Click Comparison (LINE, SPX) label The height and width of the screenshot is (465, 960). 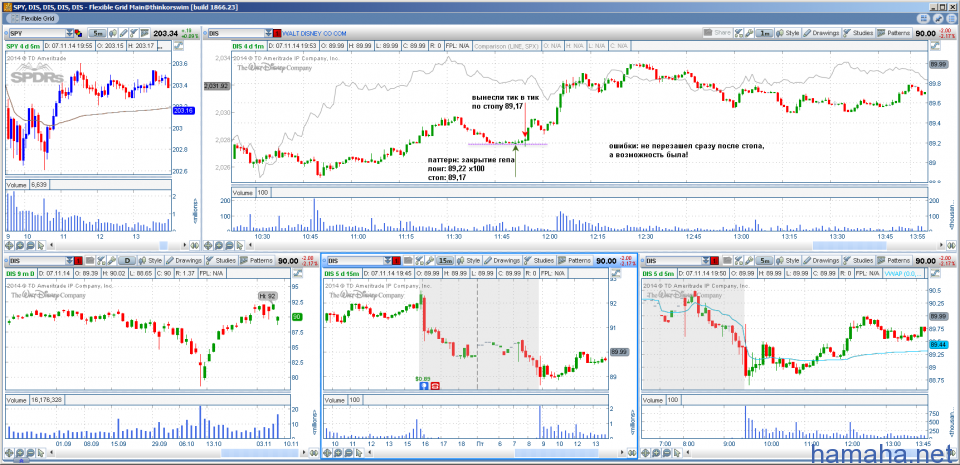coord(508,45)
